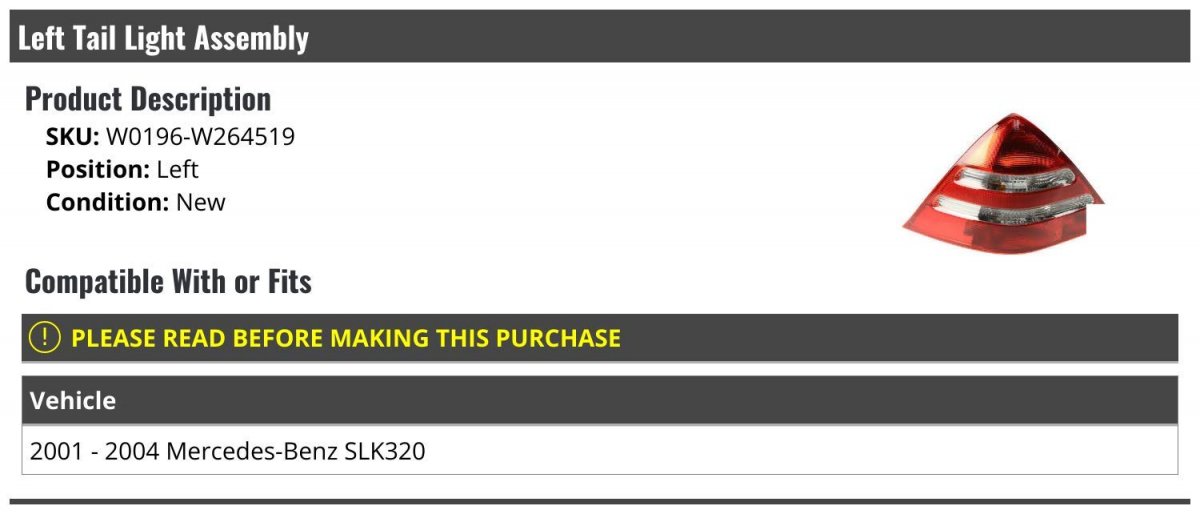Image resolution: width=1200 pixels, height=514 pixels.
Task: Click the "Left Tail Light Assembly" title
Action: click(x=163, y=38)
